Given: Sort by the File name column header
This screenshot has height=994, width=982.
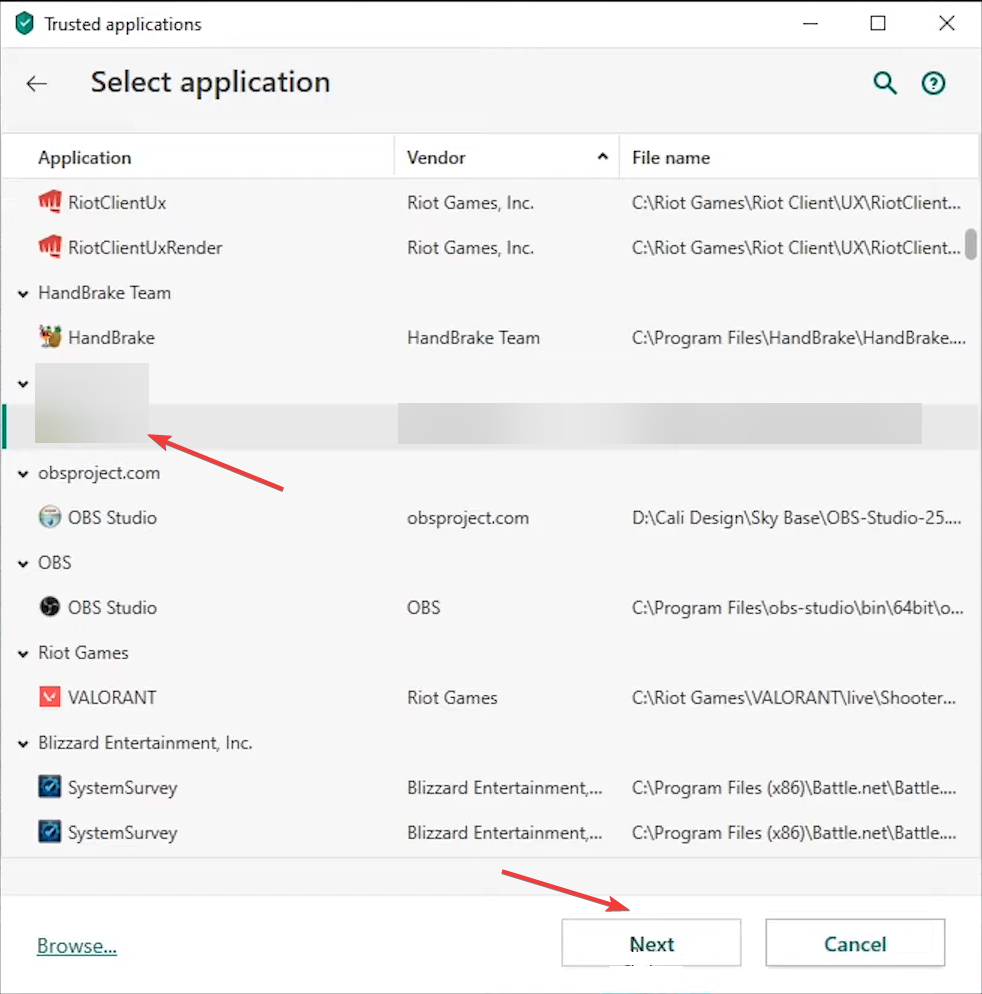Looking at the screenshot, I should pyautogui.click(x=671, y=157).
